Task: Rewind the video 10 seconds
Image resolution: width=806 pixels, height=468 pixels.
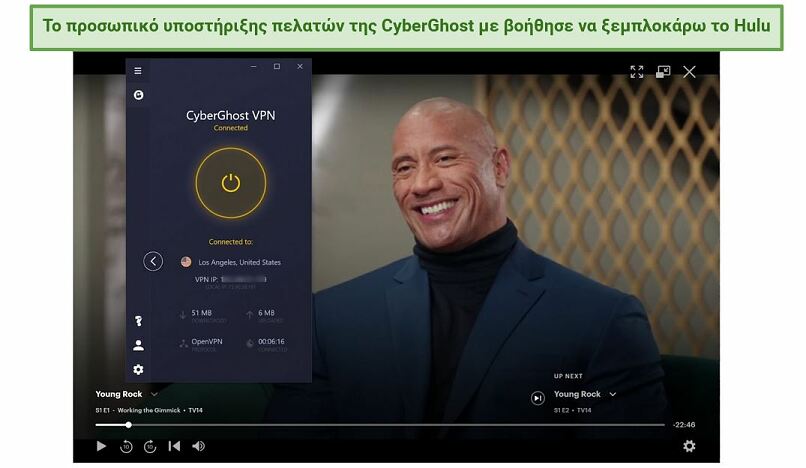Action: pyautogui.click(x=126, y=446)
